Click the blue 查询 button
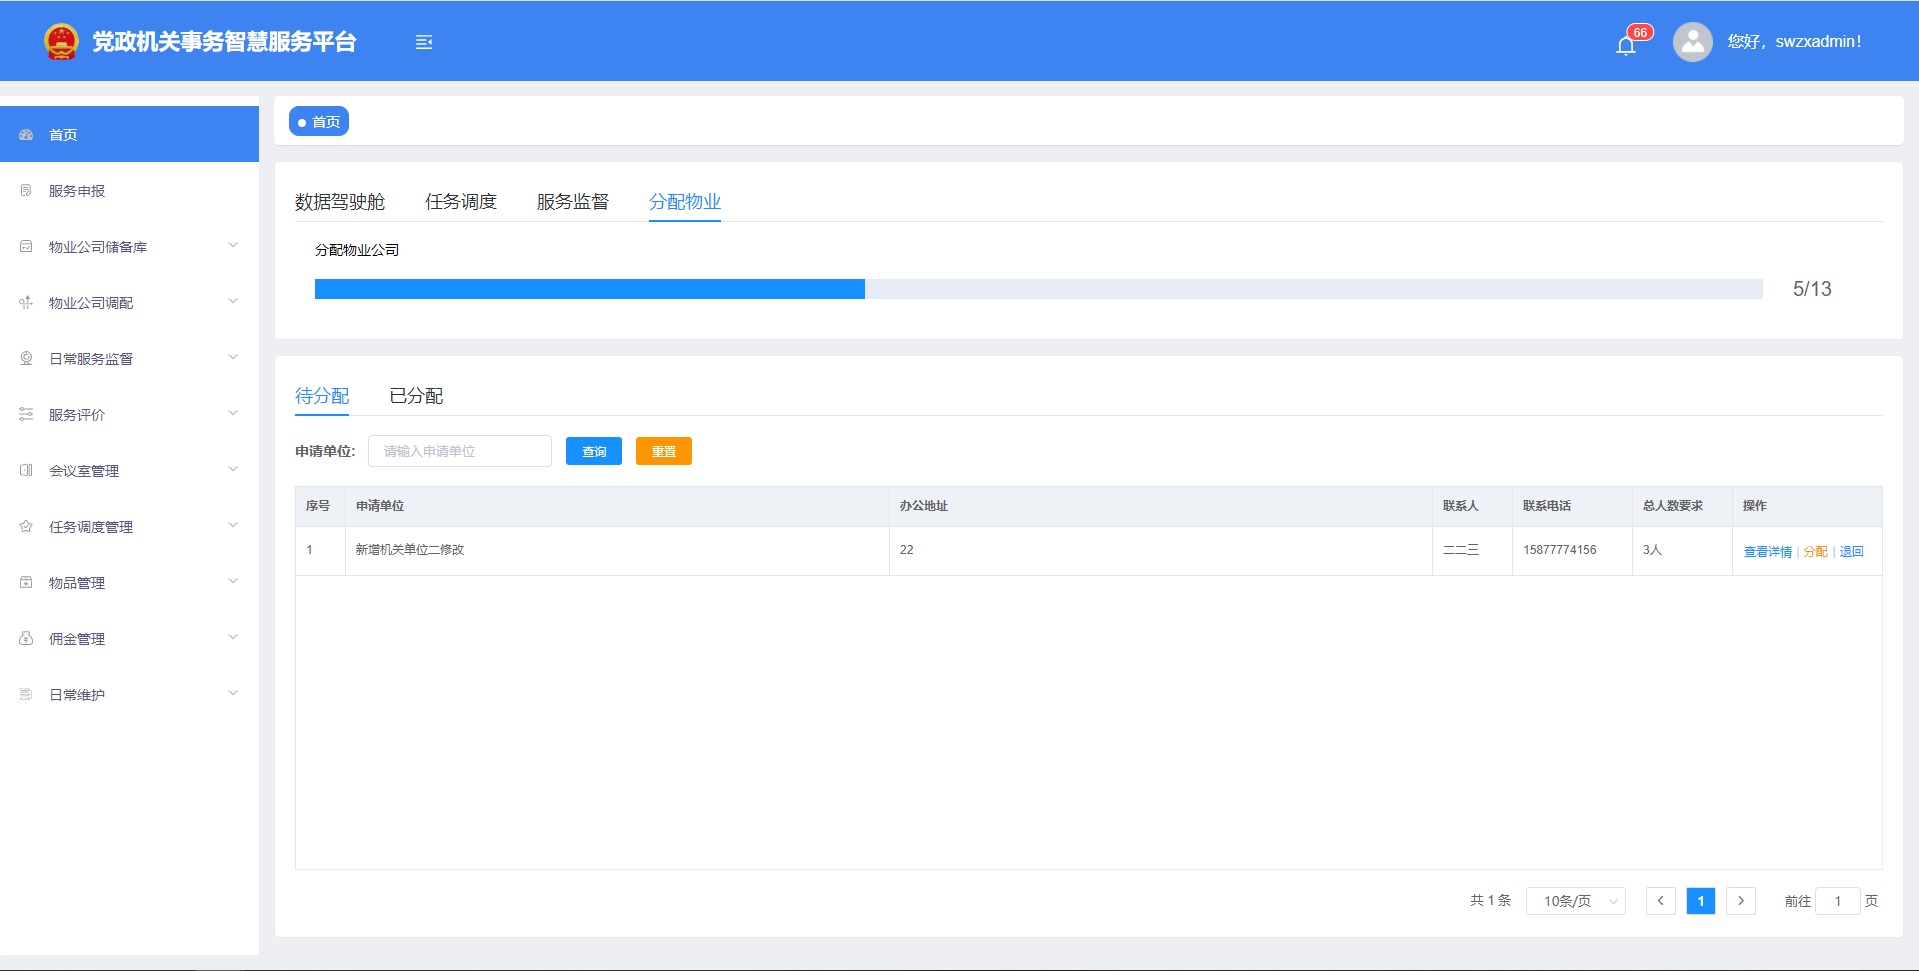Viewport: 1919px width, 971px height. pos(593,452)
